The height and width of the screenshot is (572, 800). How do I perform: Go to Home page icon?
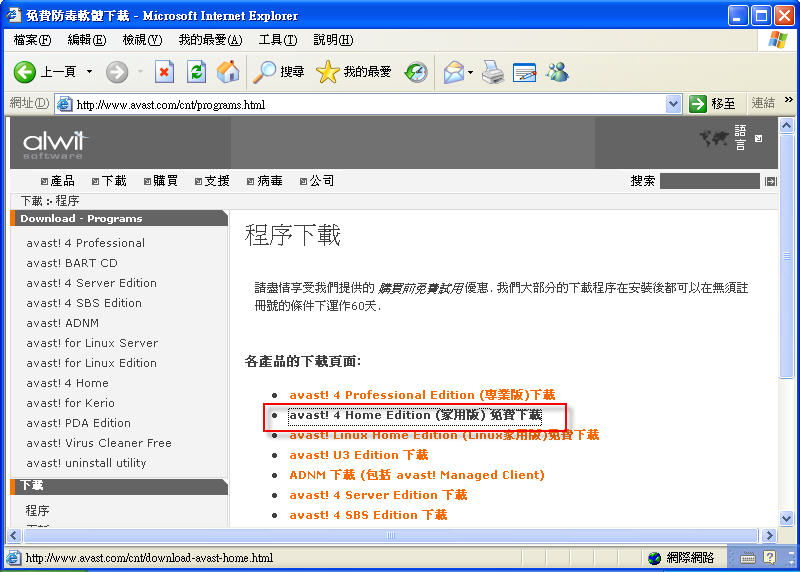[228, 72]
